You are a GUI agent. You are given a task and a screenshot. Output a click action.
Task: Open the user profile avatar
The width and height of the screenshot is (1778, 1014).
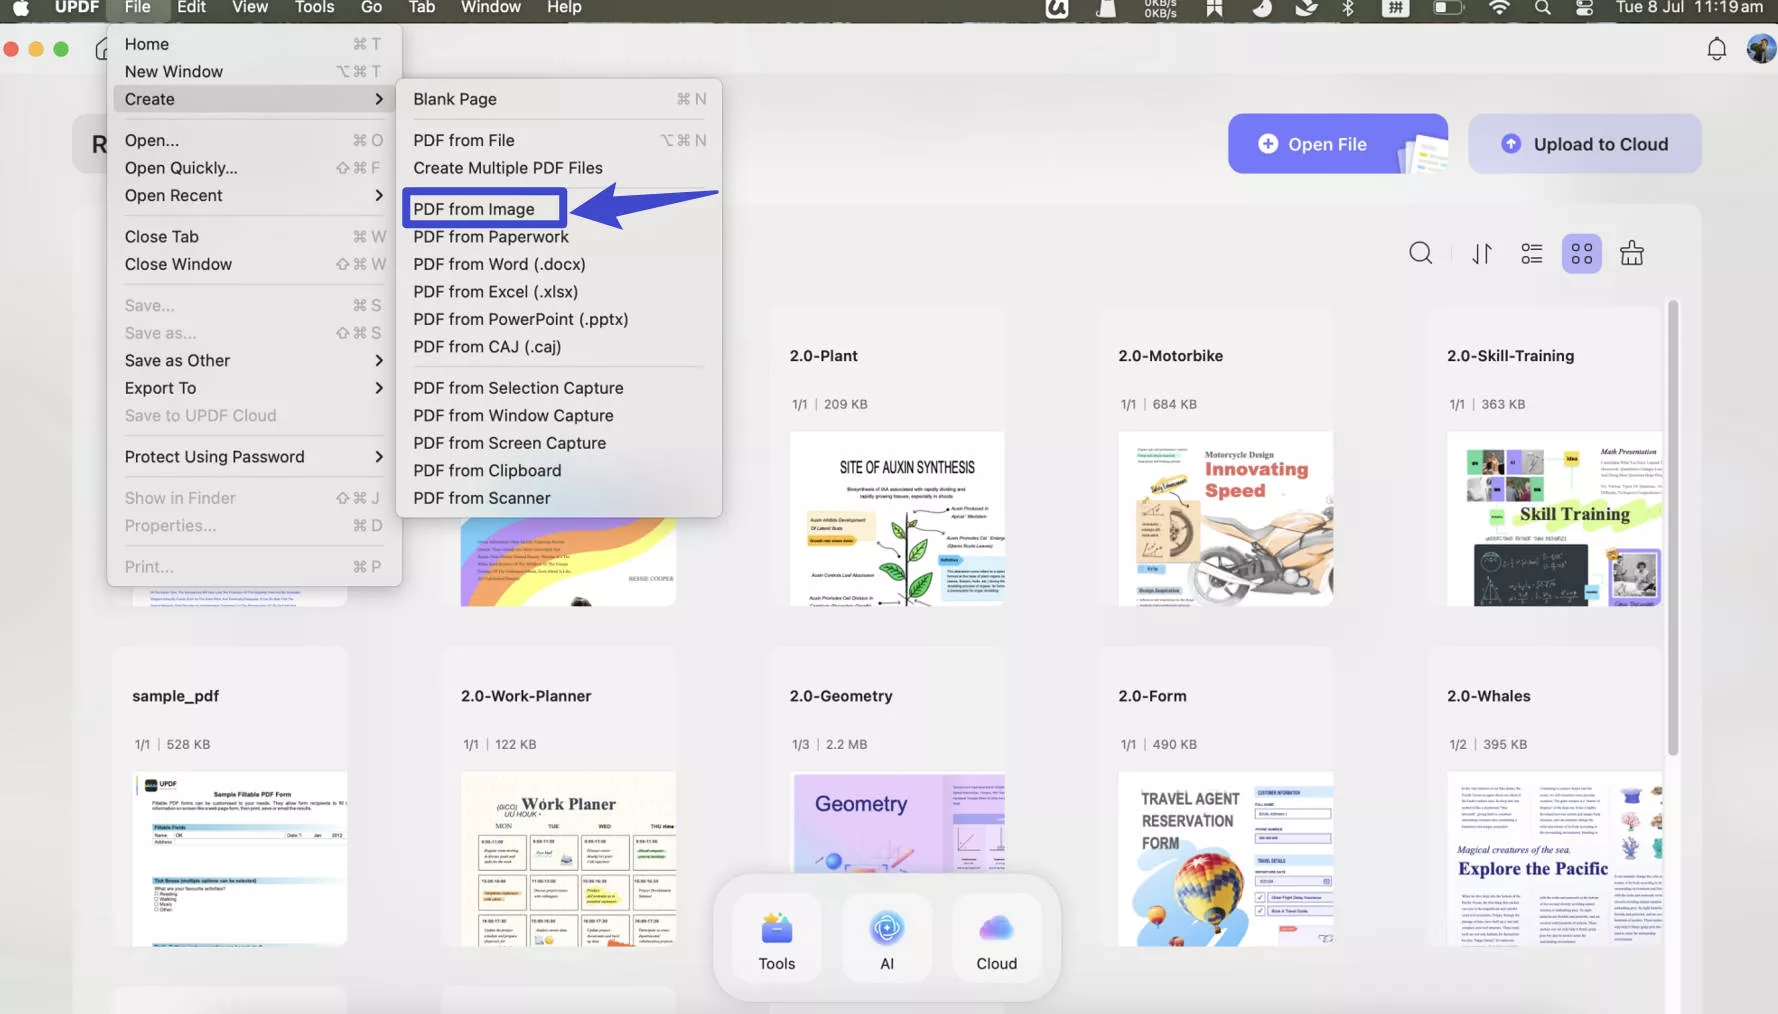pyautogui.click(x=1760, y=48)
